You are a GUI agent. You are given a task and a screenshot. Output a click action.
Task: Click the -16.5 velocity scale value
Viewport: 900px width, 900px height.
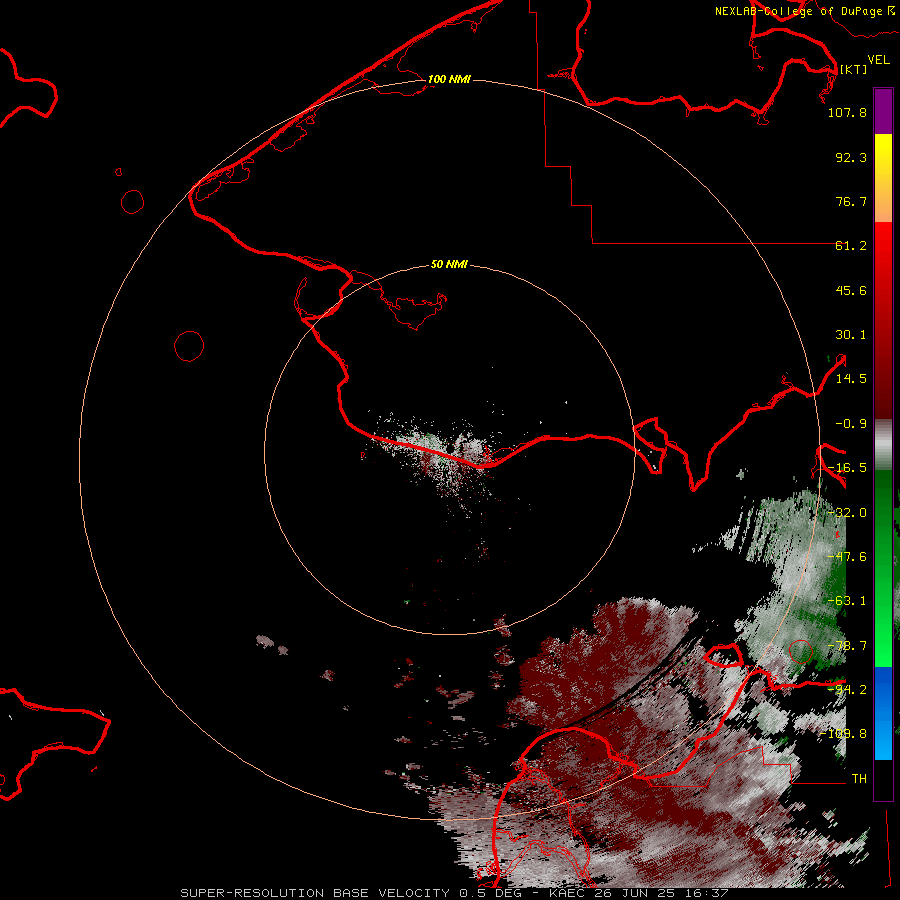[x=847, y=468]
